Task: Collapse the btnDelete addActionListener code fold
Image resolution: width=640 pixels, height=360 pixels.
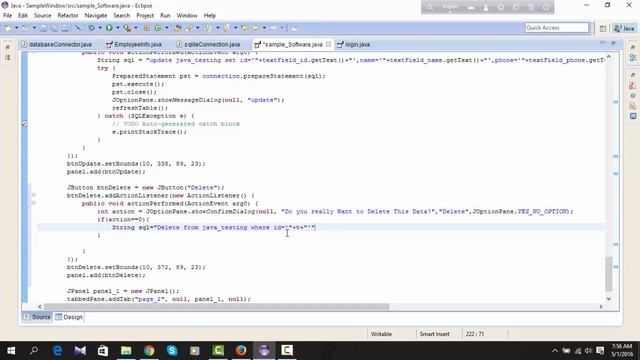Action: (33, 195)
